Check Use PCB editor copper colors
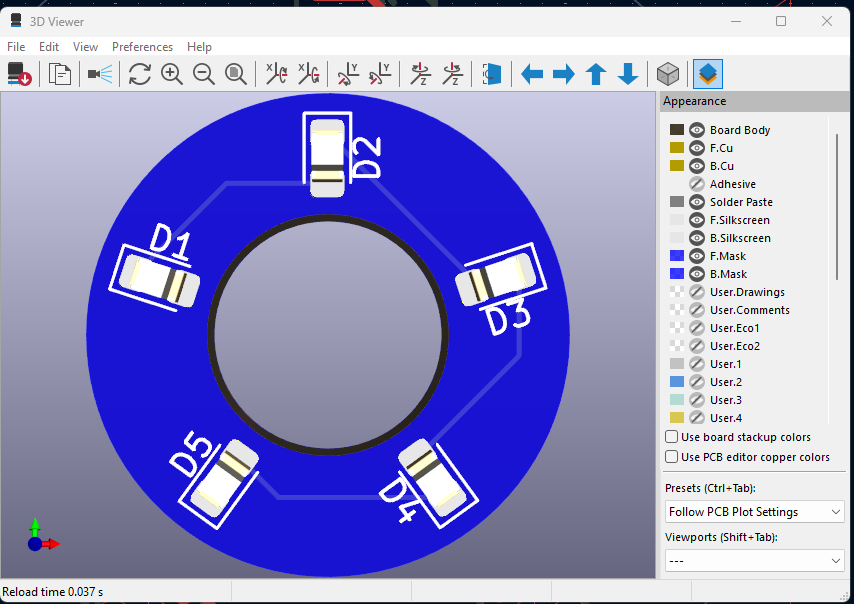The height and width of the screenshot is (604, 854). (x=672, y=457)
